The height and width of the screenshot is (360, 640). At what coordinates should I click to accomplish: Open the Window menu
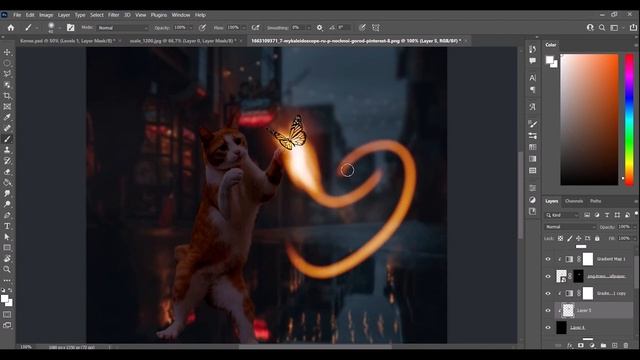181,15
